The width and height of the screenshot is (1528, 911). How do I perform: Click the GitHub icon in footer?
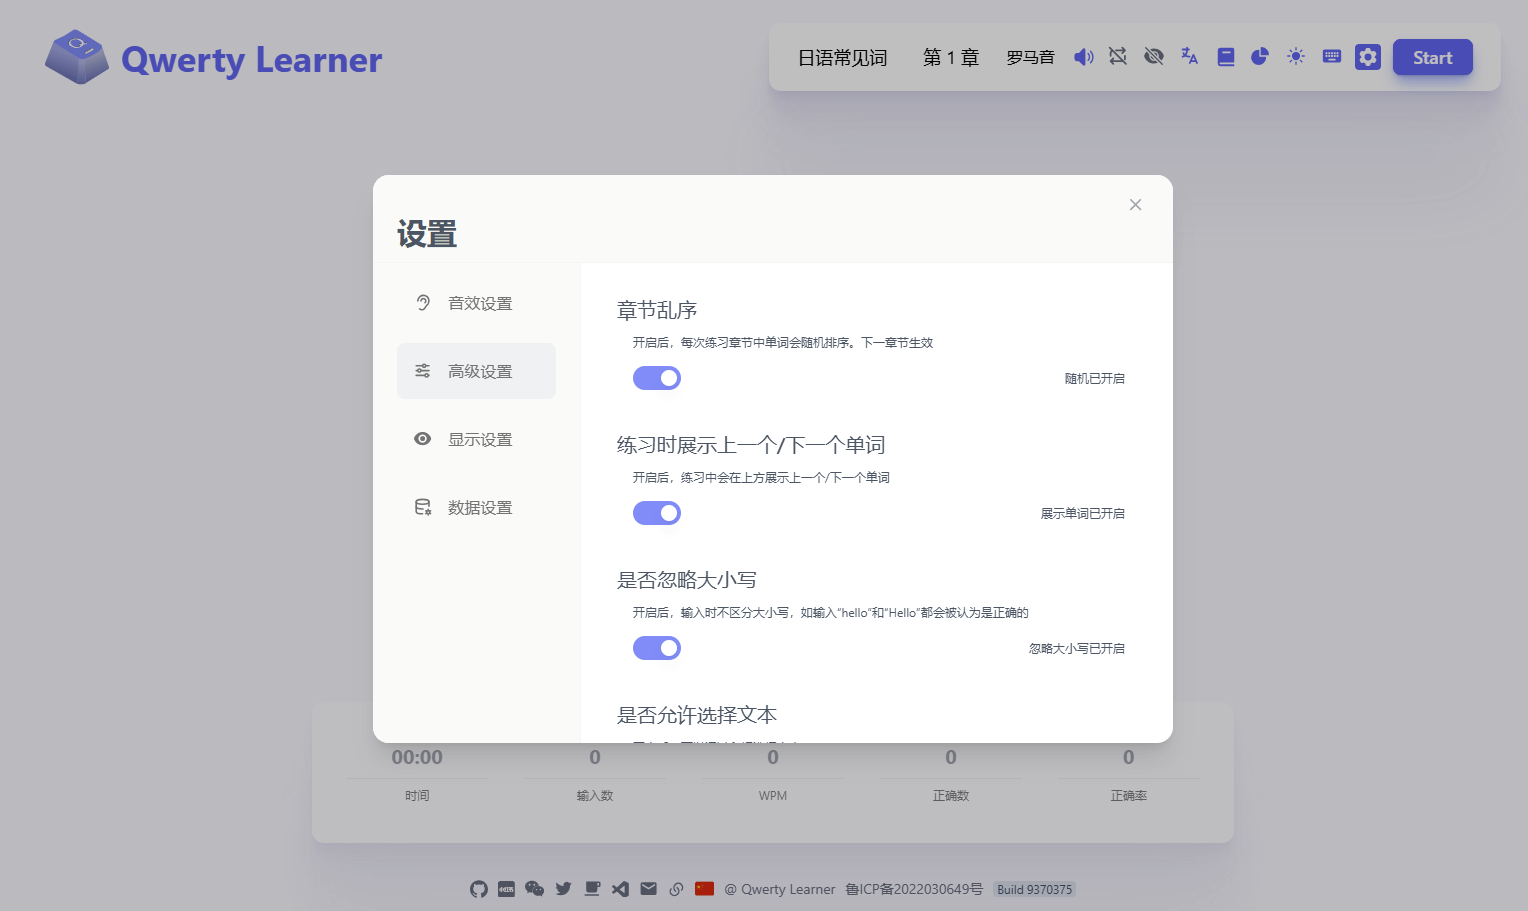479,889
